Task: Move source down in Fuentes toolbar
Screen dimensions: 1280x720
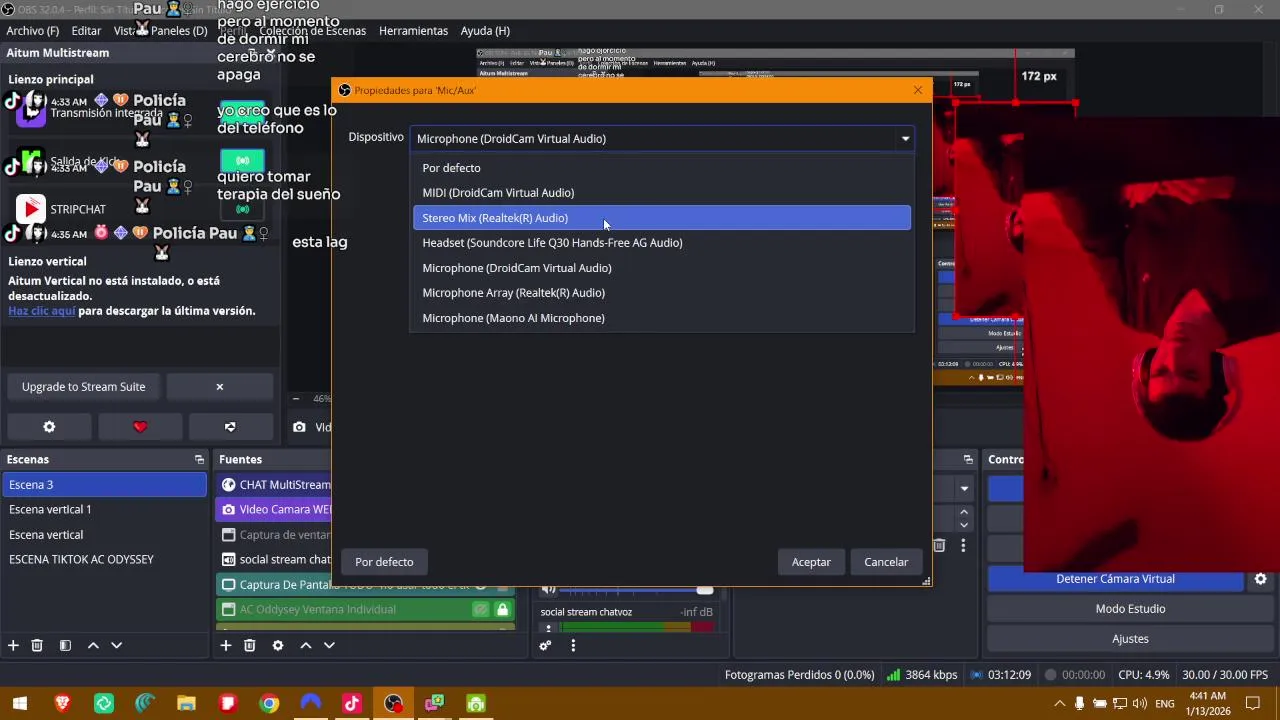Action: 329,646
